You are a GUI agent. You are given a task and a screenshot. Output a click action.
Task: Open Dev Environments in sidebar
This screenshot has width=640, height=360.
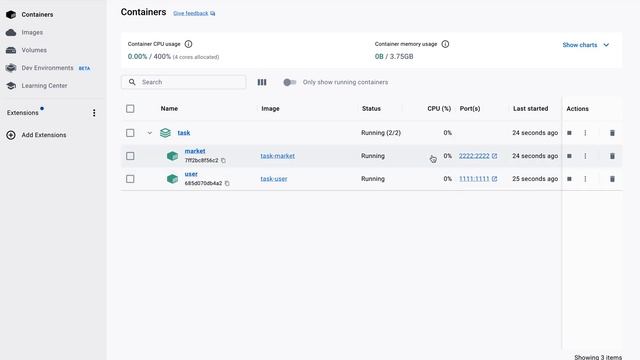[x=47, y=68]
